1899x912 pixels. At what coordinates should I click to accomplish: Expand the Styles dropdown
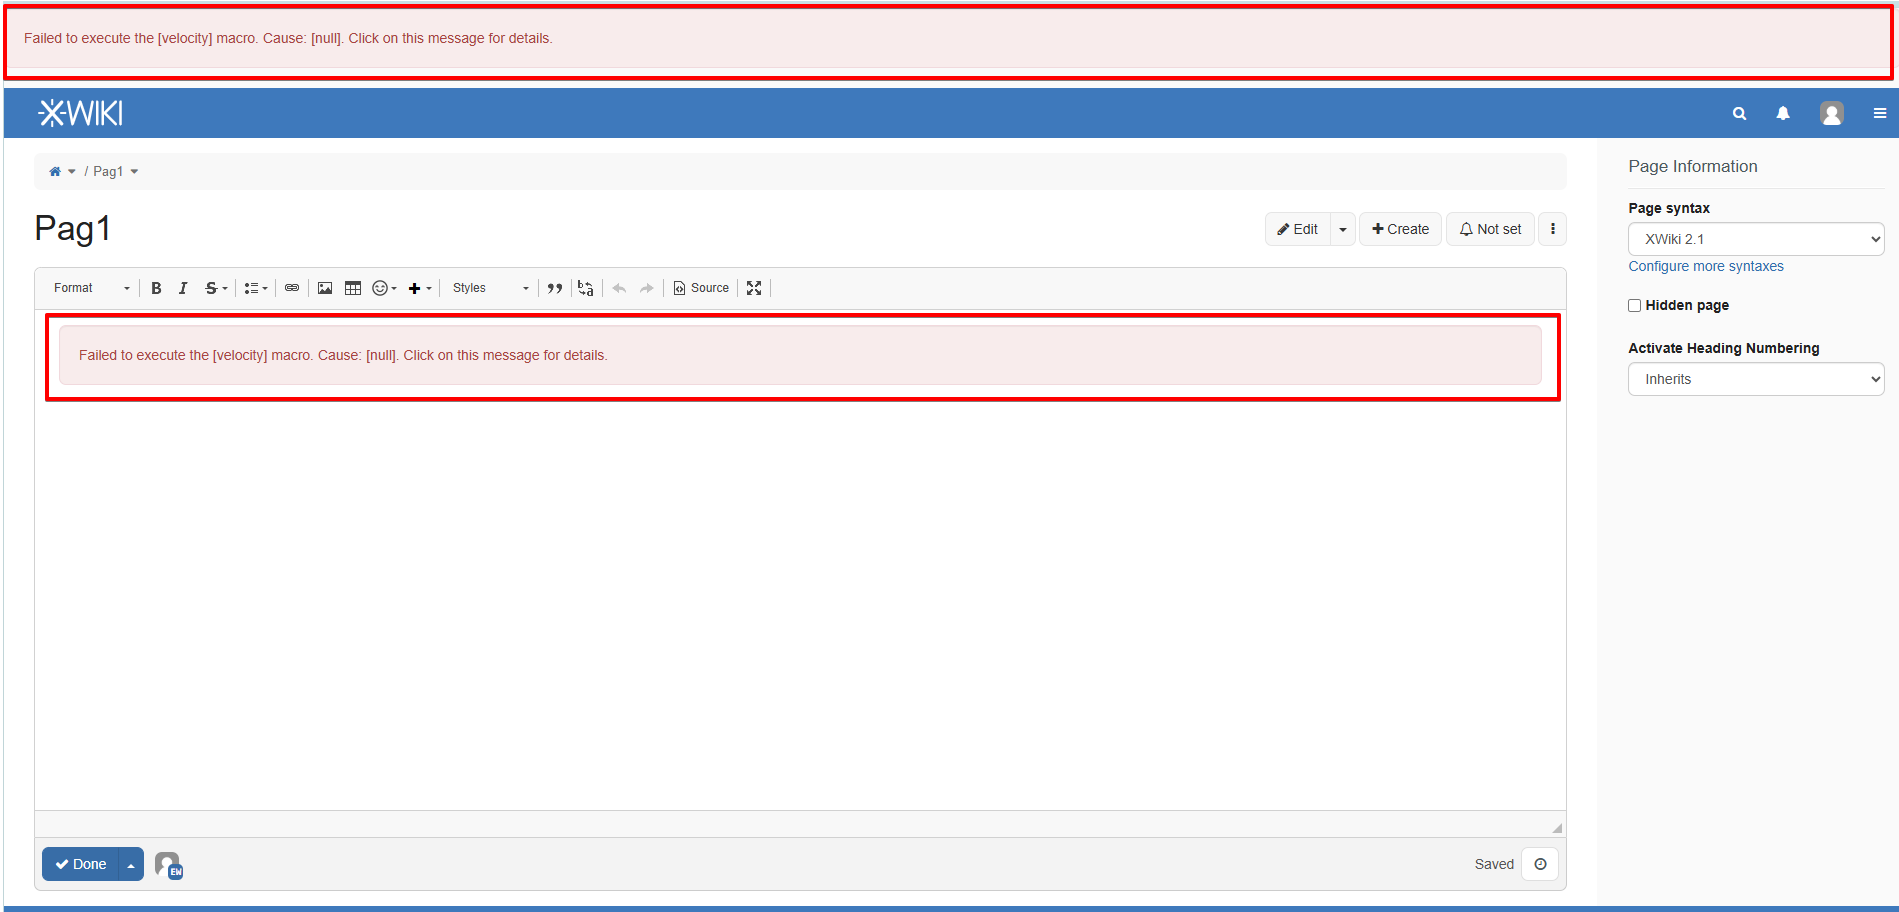[x=490, y=288]
